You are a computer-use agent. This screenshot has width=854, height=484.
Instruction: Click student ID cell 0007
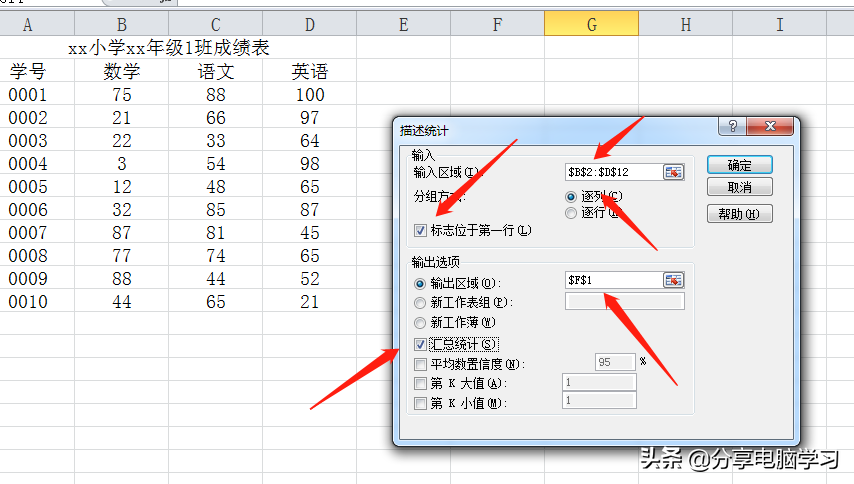point(28,232)
